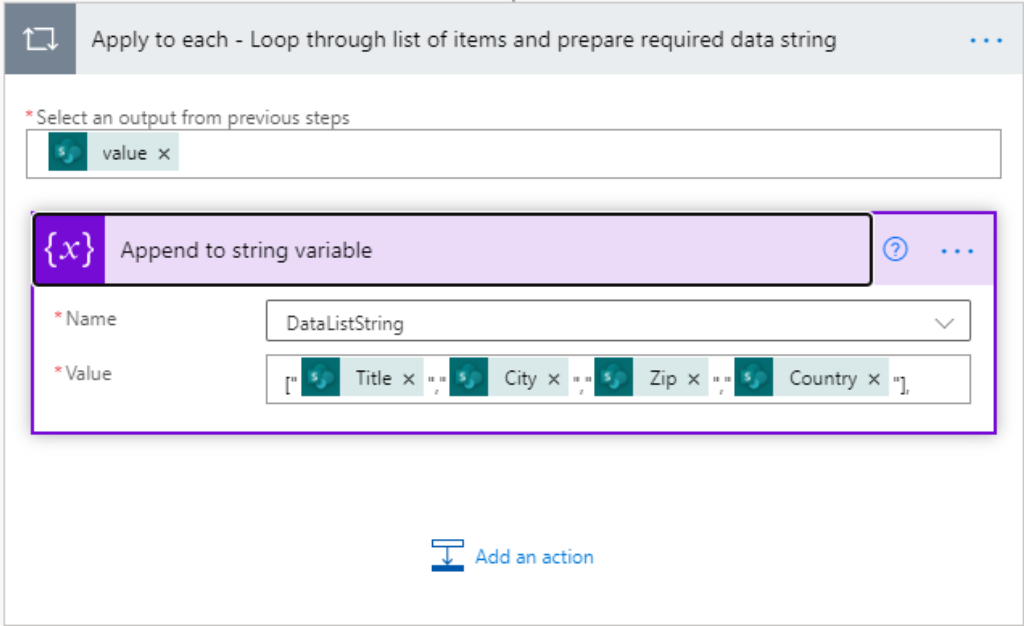Click SharePoint icon on Zip token

coord(614,379)
